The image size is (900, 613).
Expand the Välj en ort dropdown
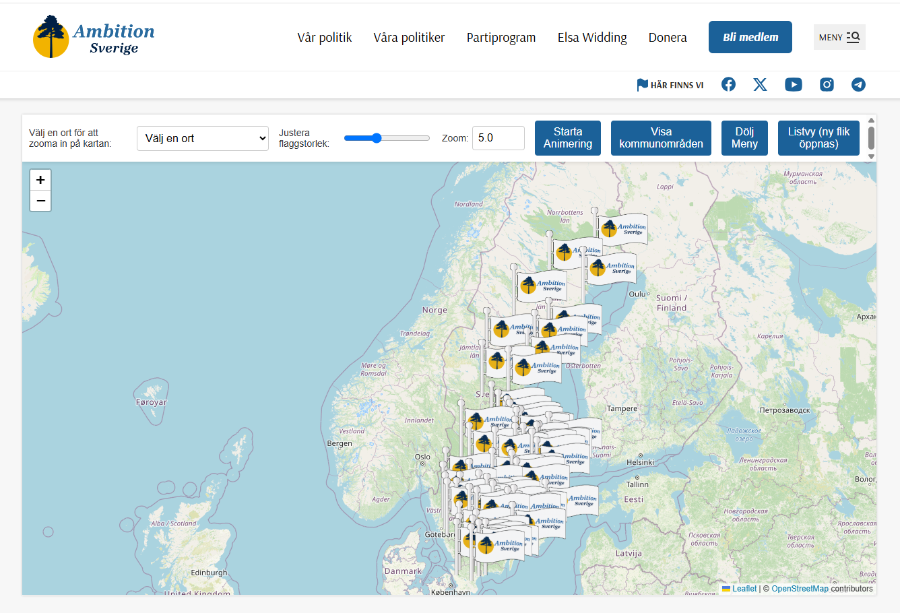pyautogui.click(x=203, y=138)
